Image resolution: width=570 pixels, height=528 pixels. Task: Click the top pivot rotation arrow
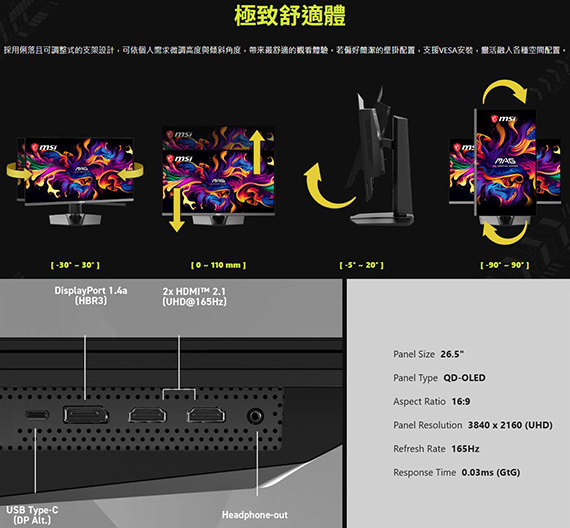(x=505, y=91)
